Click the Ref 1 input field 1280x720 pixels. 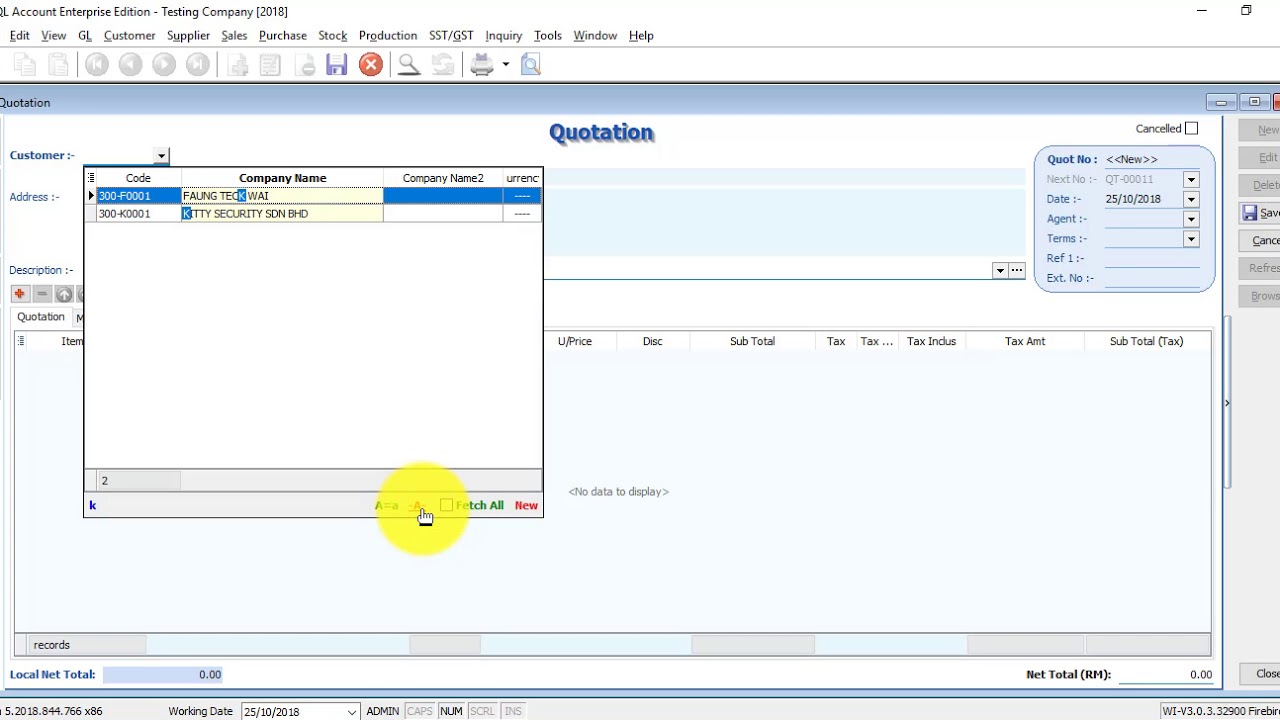click(x=1152, y=258)
